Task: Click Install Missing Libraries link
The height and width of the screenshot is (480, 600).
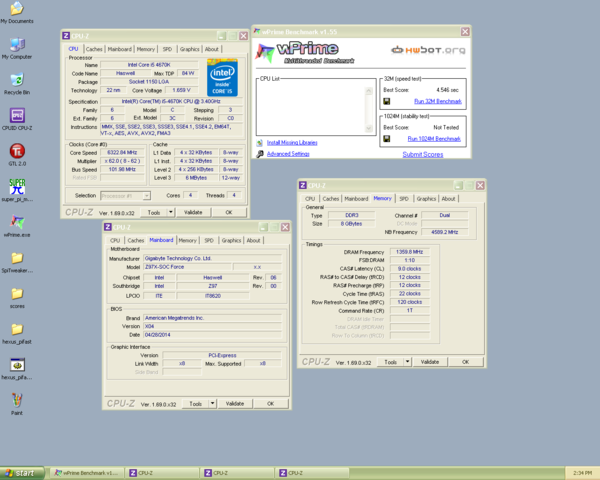Action: [x=292, y=143]
